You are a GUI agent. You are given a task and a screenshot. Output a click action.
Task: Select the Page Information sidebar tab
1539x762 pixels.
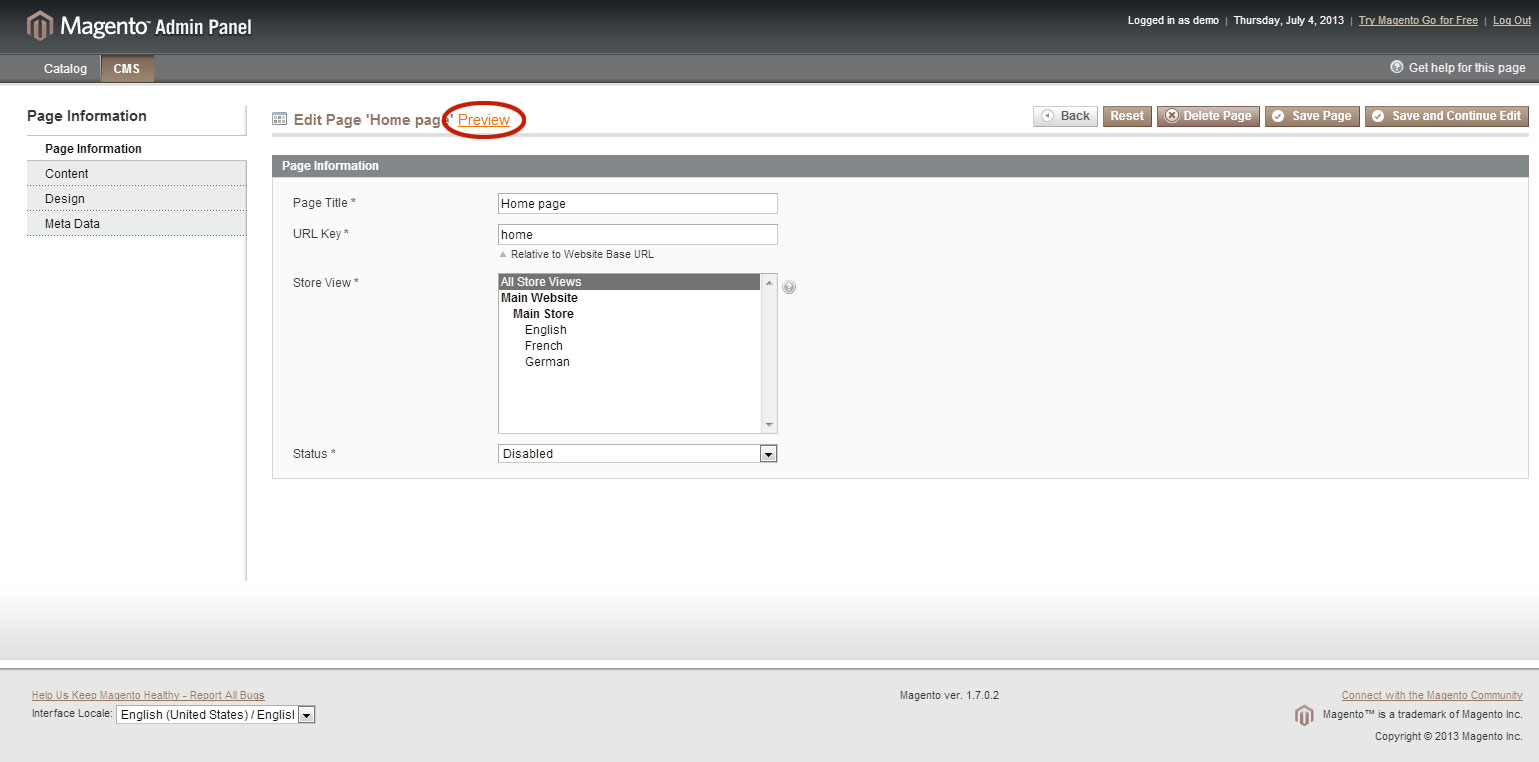pos(136,148)
